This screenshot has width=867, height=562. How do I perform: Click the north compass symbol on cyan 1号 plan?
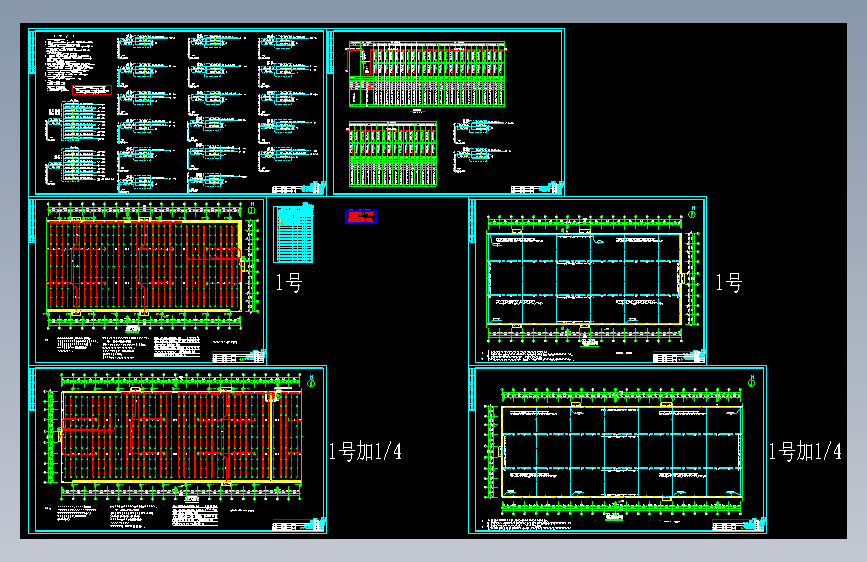[692, 212]
